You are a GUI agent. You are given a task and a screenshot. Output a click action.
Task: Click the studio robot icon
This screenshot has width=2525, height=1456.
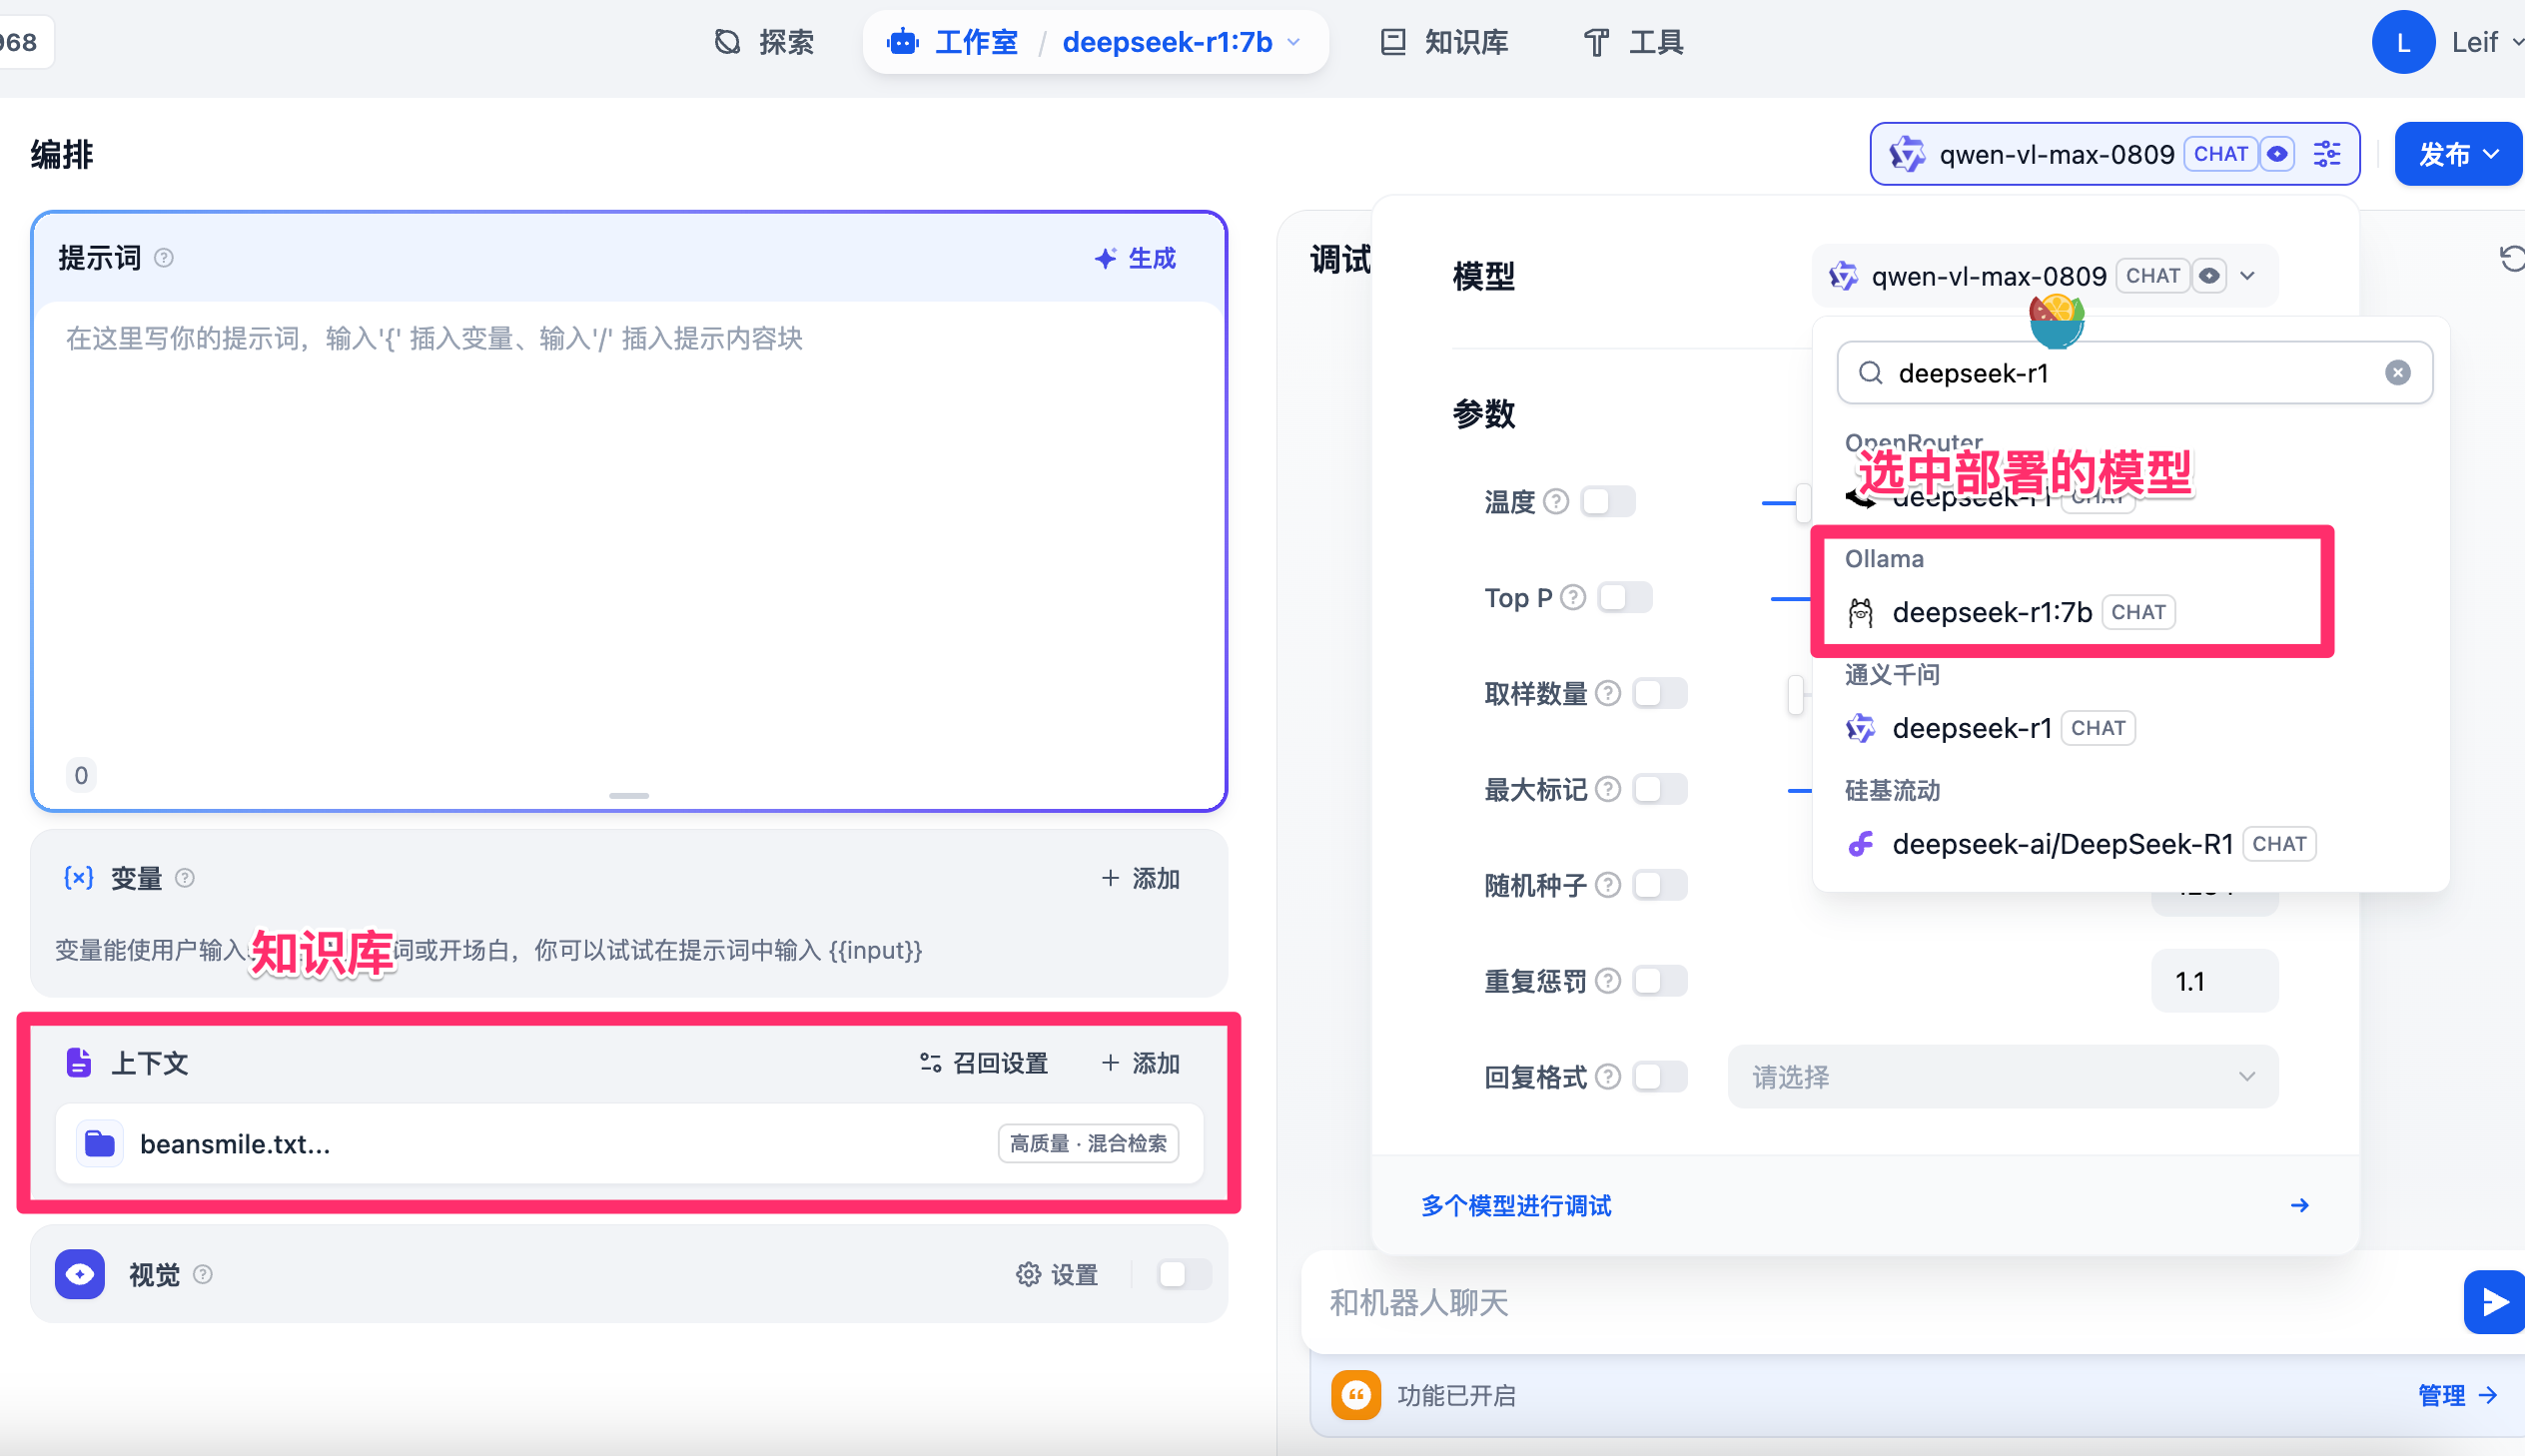(903, 42)
